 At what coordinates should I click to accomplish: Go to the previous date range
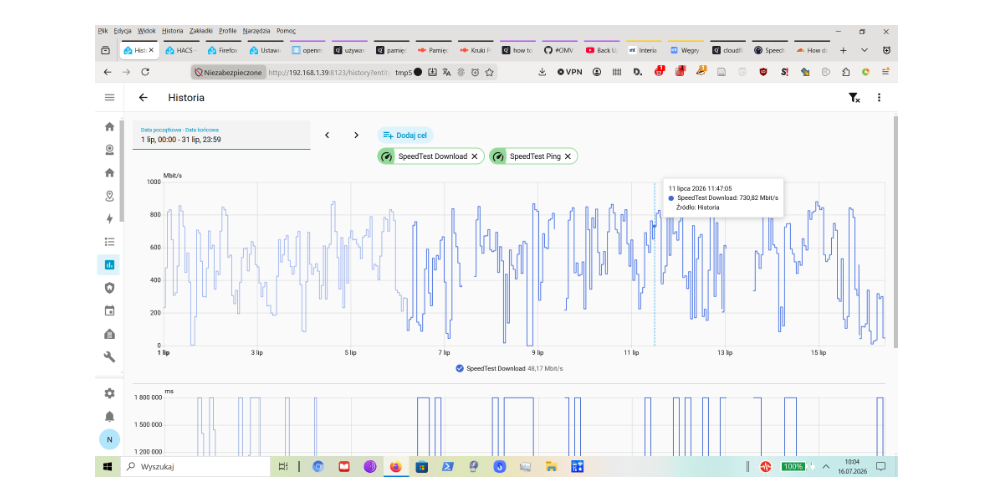(x=327, y=135)
